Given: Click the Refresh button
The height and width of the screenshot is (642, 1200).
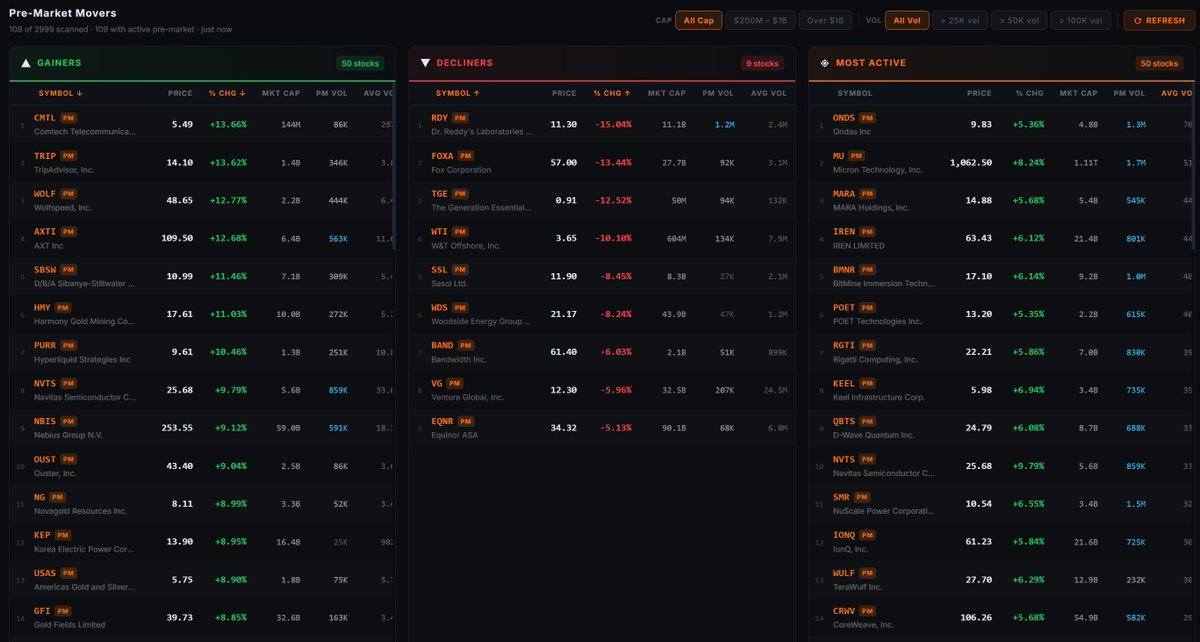Looking at the screenshot, I should 1159,20.
